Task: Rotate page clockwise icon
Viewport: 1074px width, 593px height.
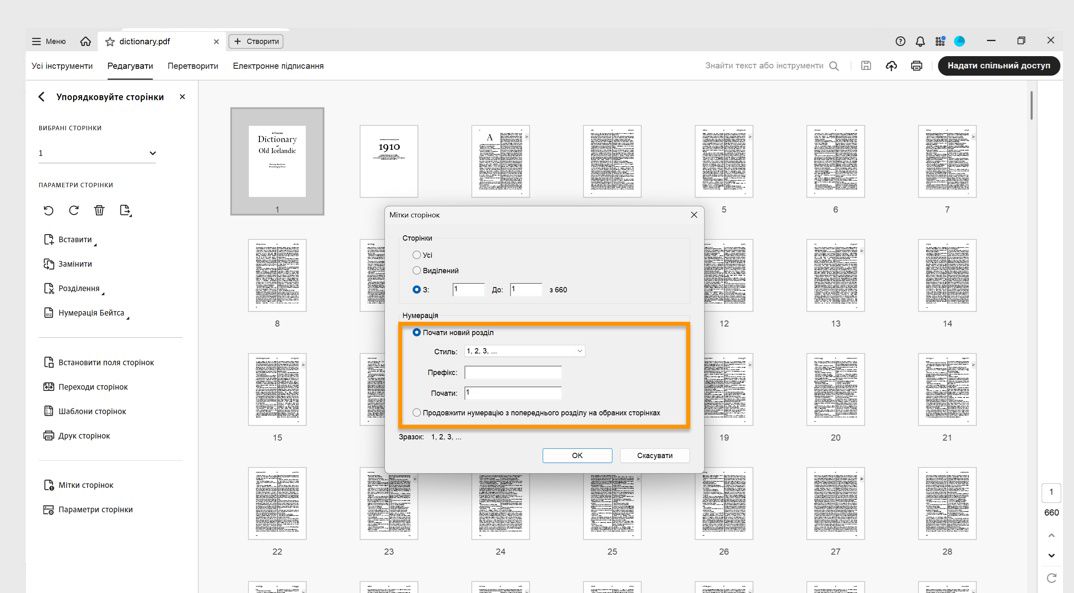Action: (x=73, y=210)
